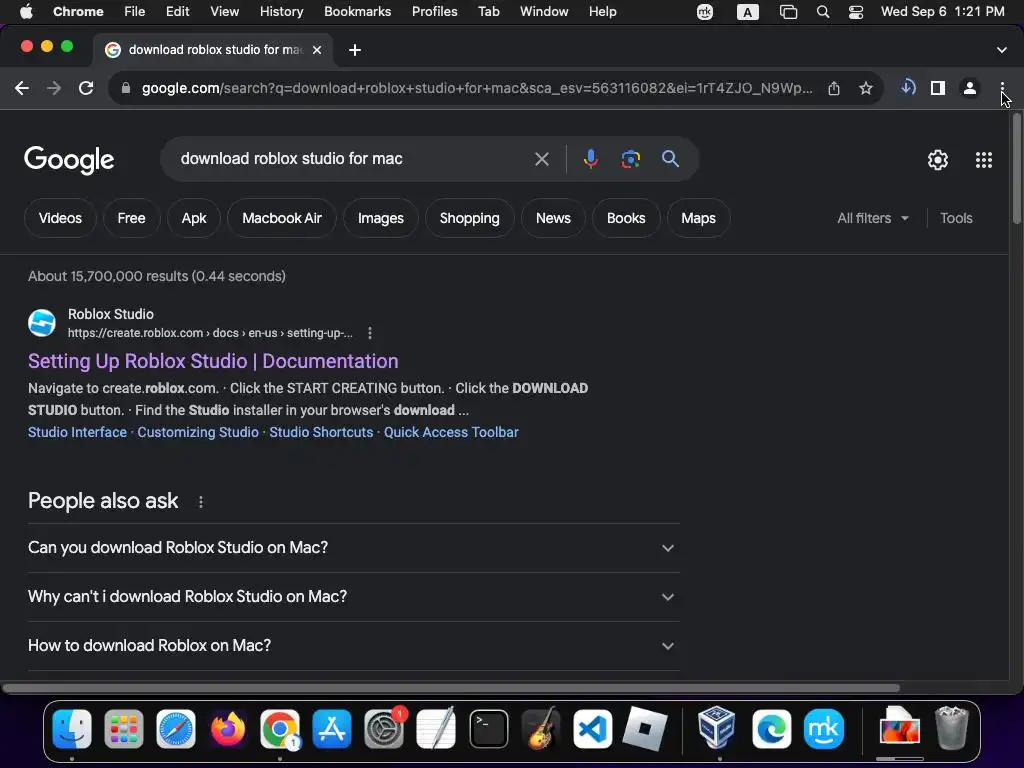The image size is (1024, 768).
Task: Share this page from the address bar
Action: click(x=834, y=88)
